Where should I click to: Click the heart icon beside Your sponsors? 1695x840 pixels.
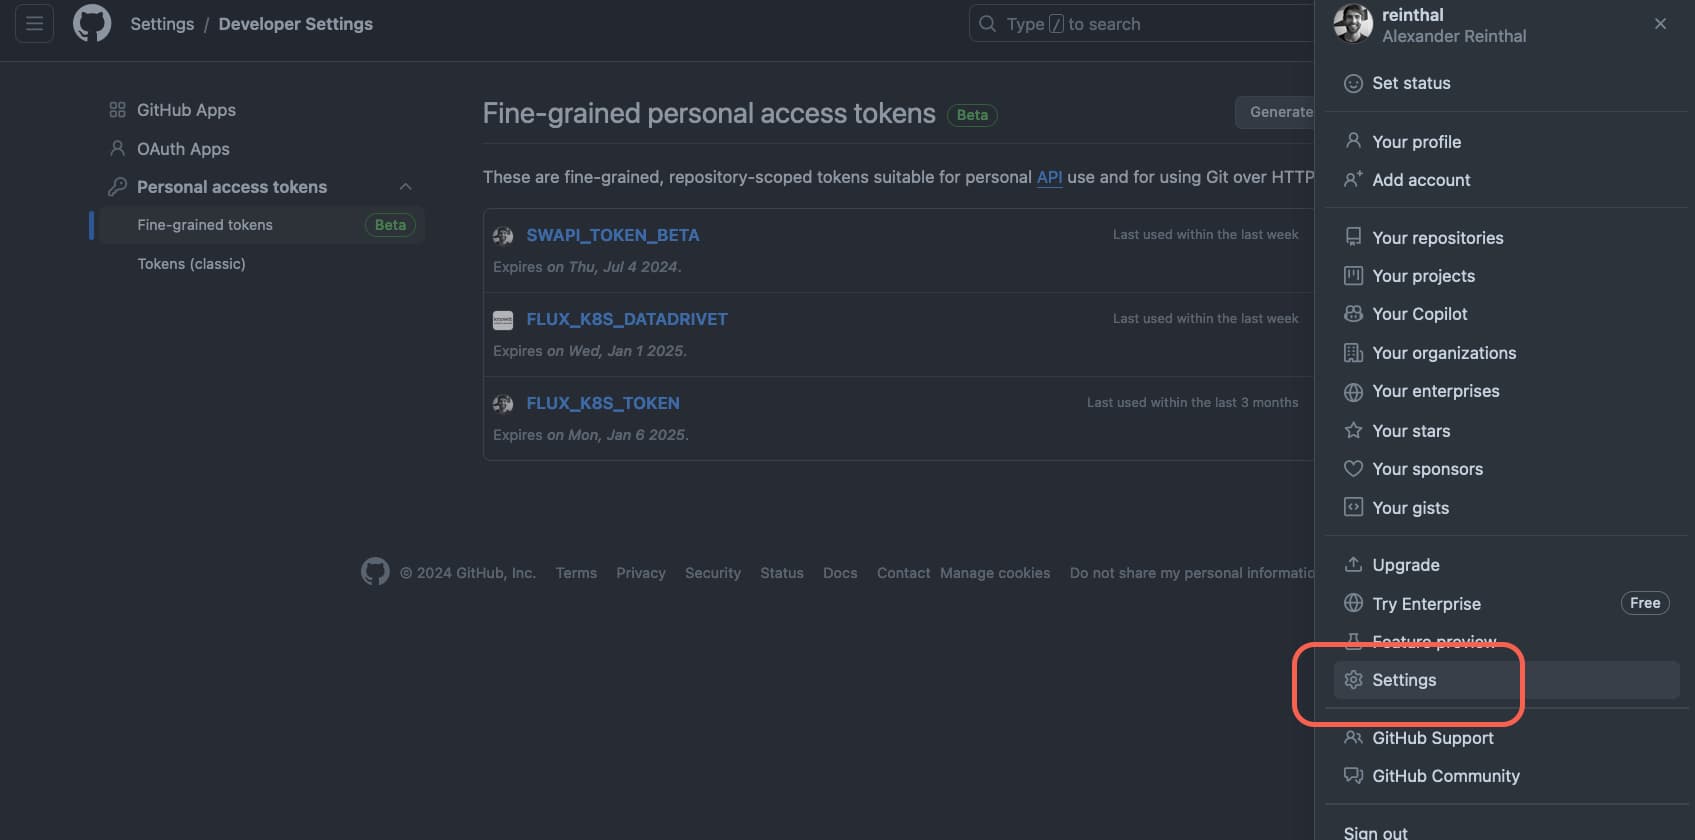(1353, 468)
